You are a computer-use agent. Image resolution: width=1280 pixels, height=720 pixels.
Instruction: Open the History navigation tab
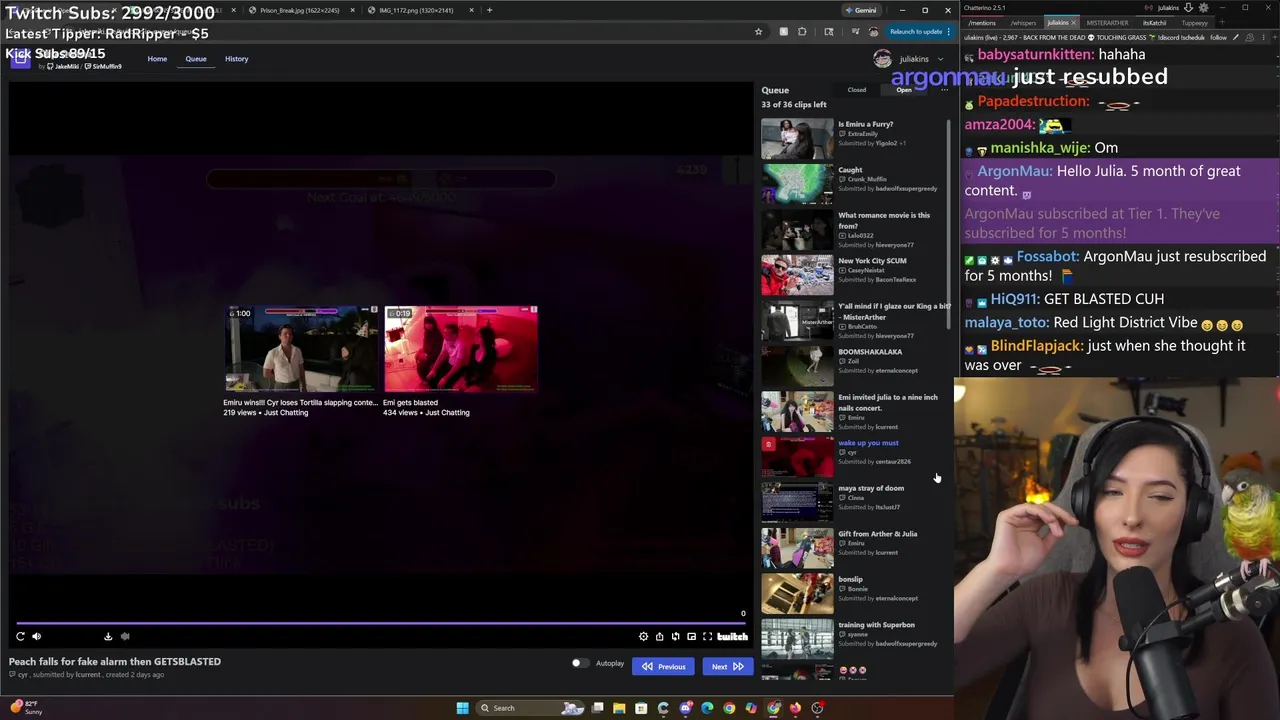tap(237, 58)
